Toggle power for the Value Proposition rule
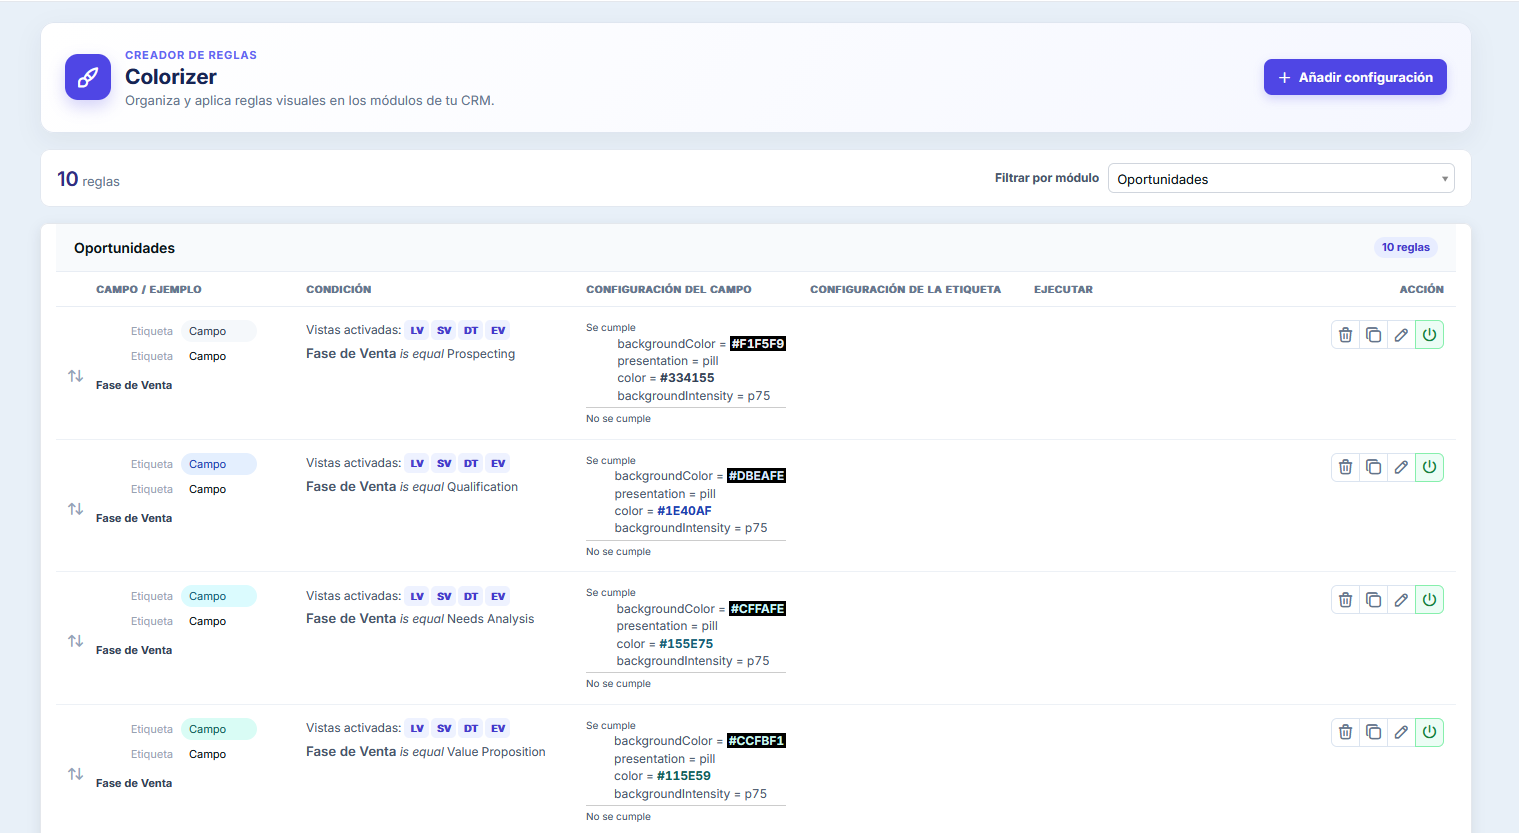 click(1429, 732)
